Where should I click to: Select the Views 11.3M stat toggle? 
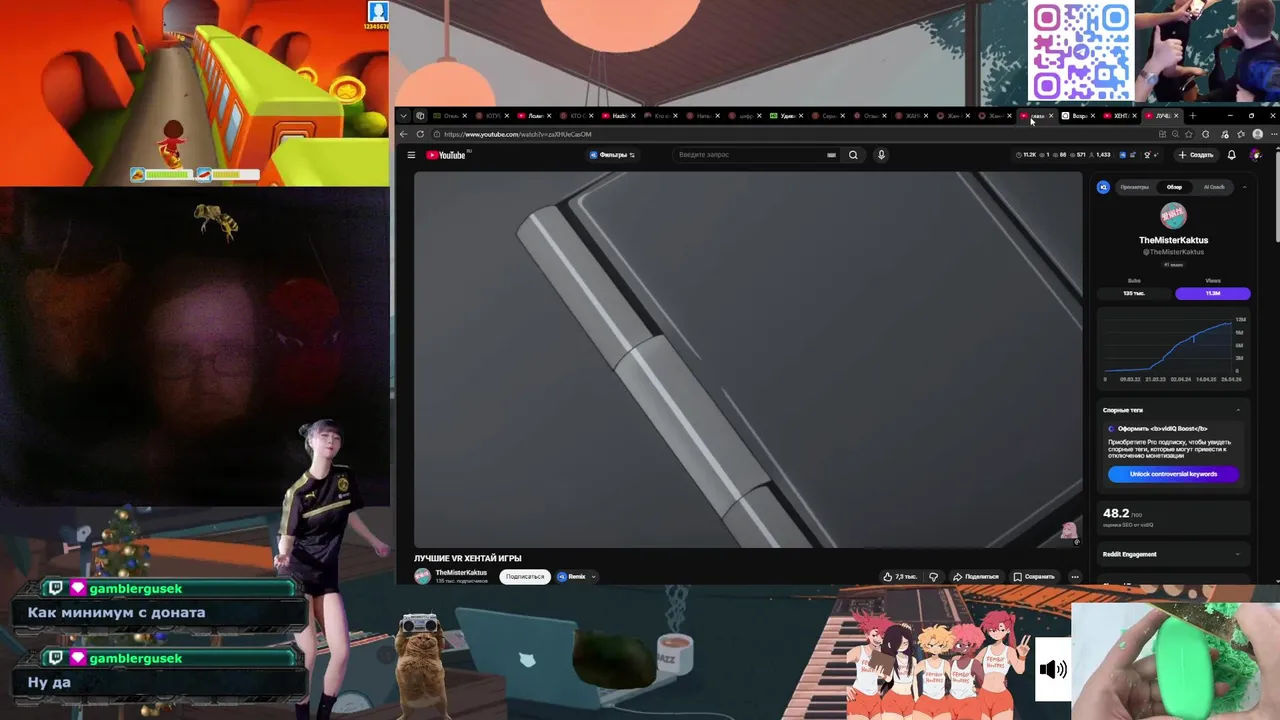tap(1212, 293)
